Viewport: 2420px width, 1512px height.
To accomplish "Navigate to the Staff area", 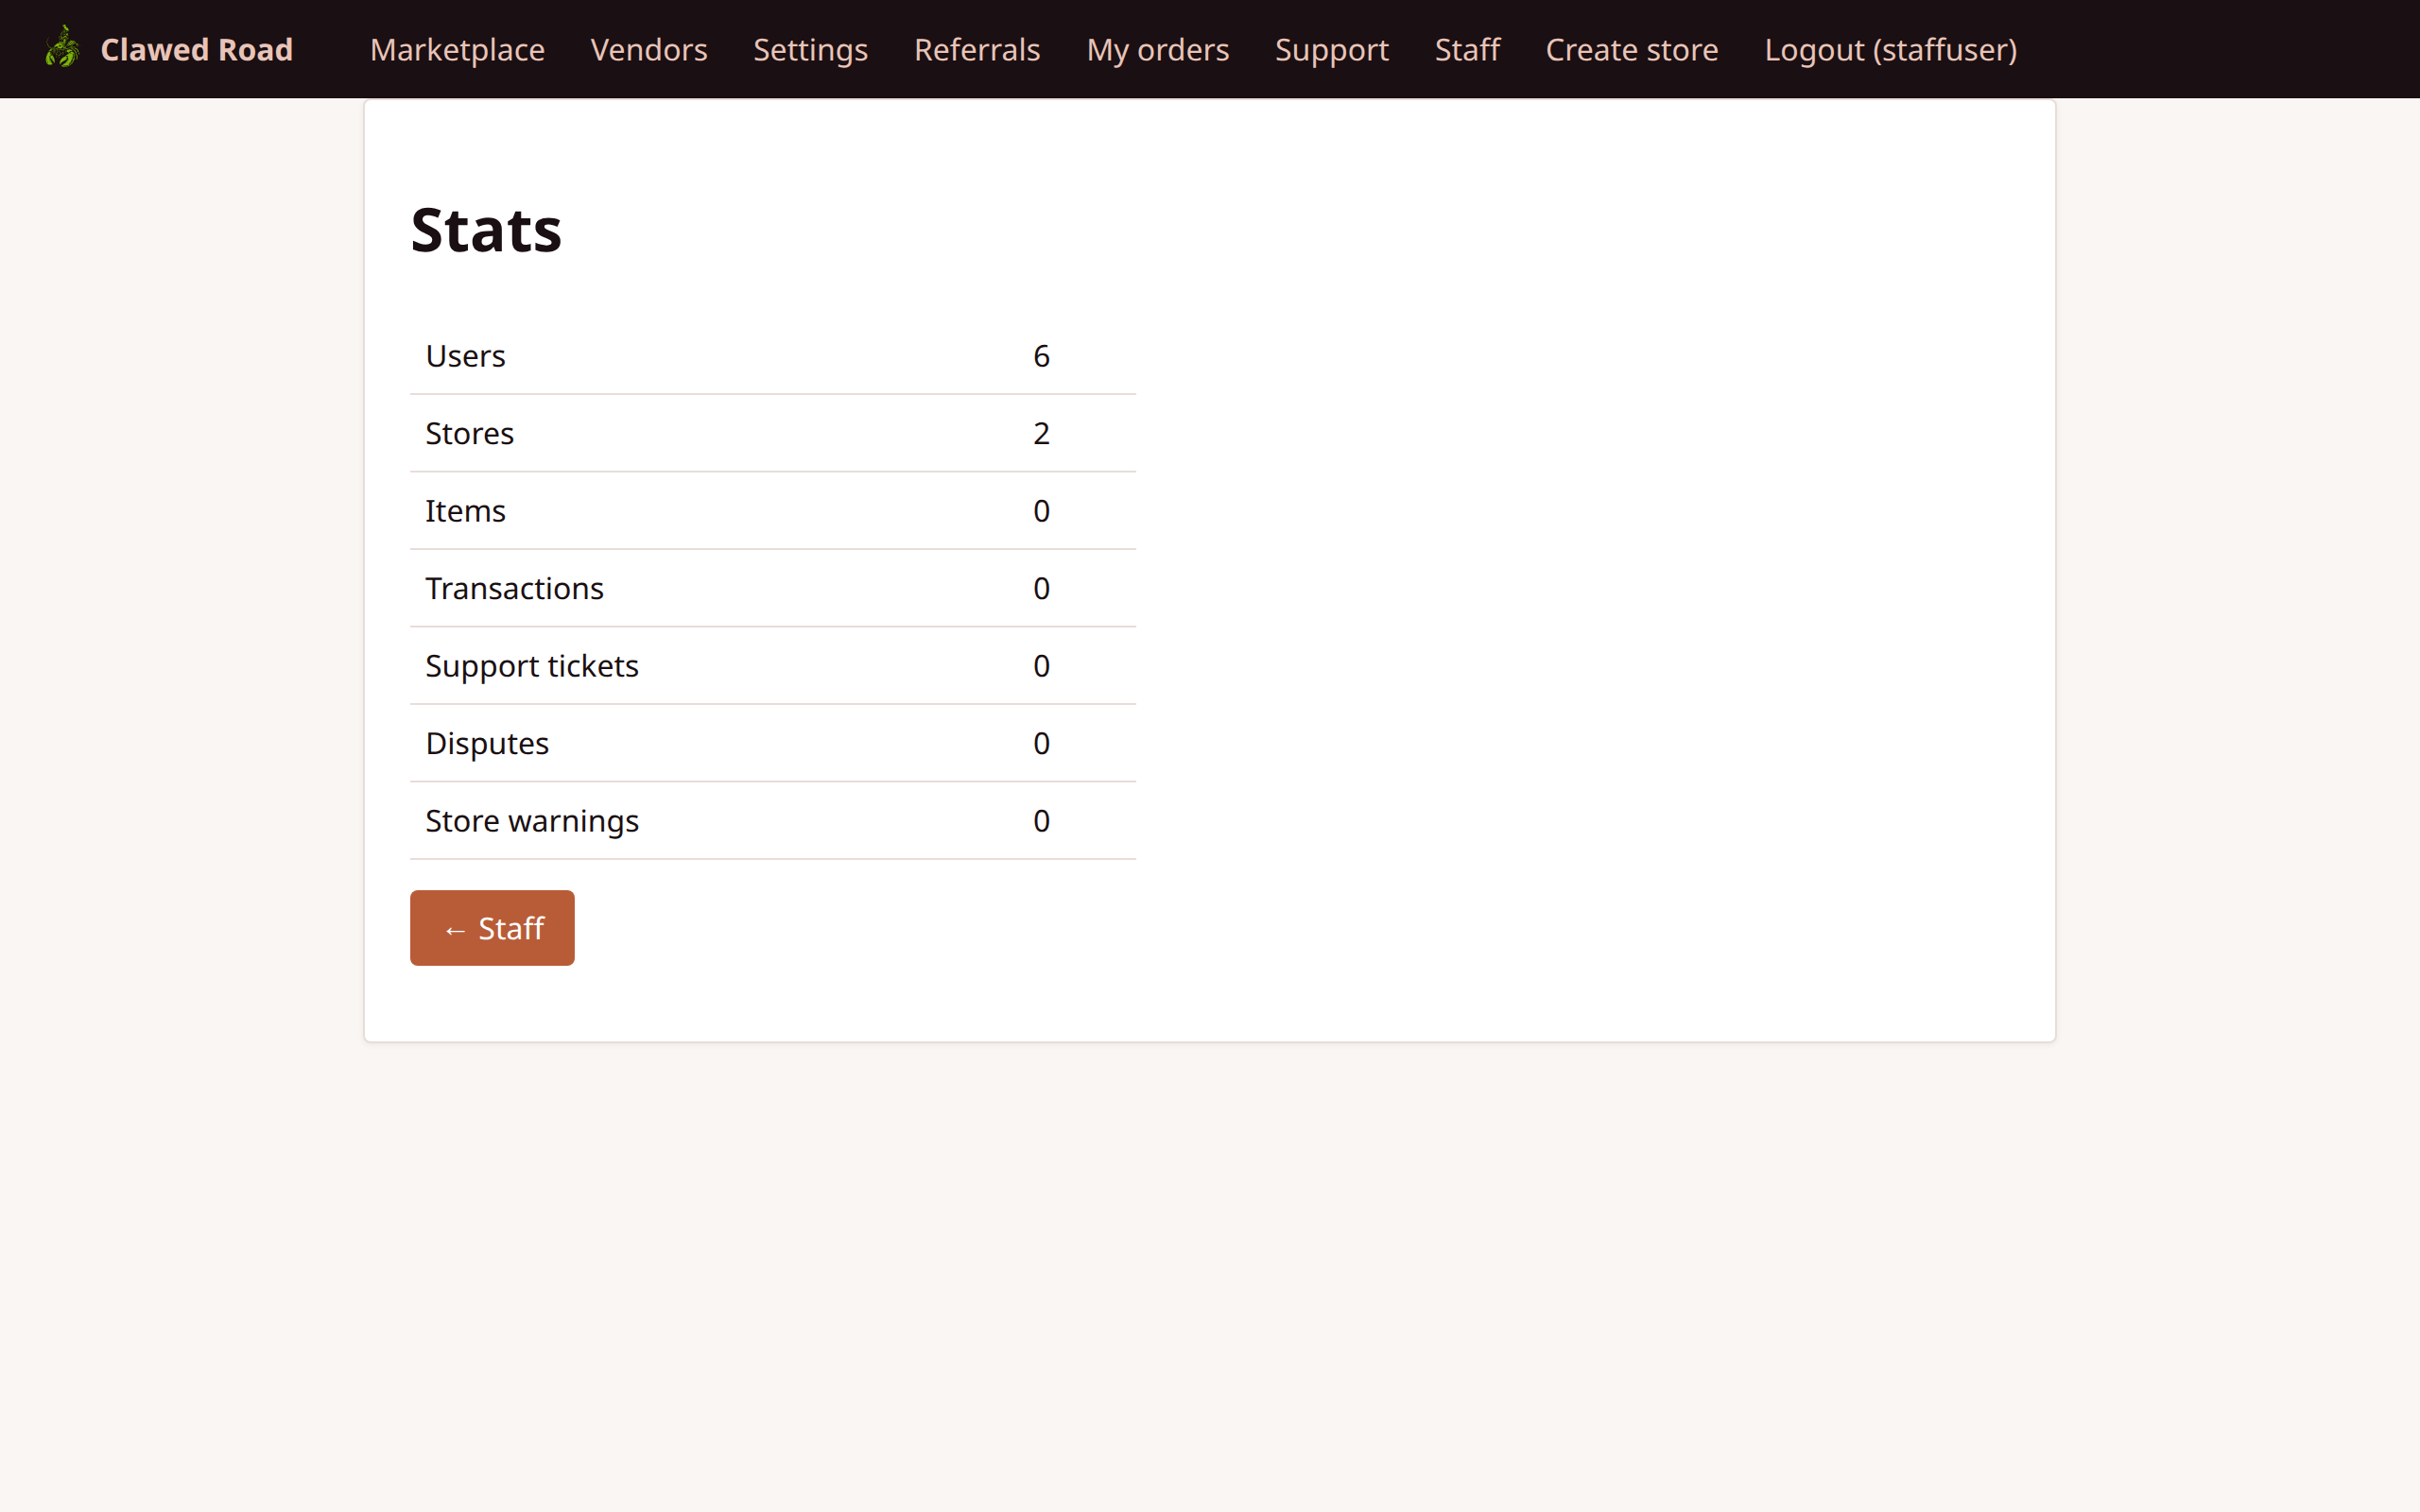I will pyautogui.click(x=1466, y=49).
